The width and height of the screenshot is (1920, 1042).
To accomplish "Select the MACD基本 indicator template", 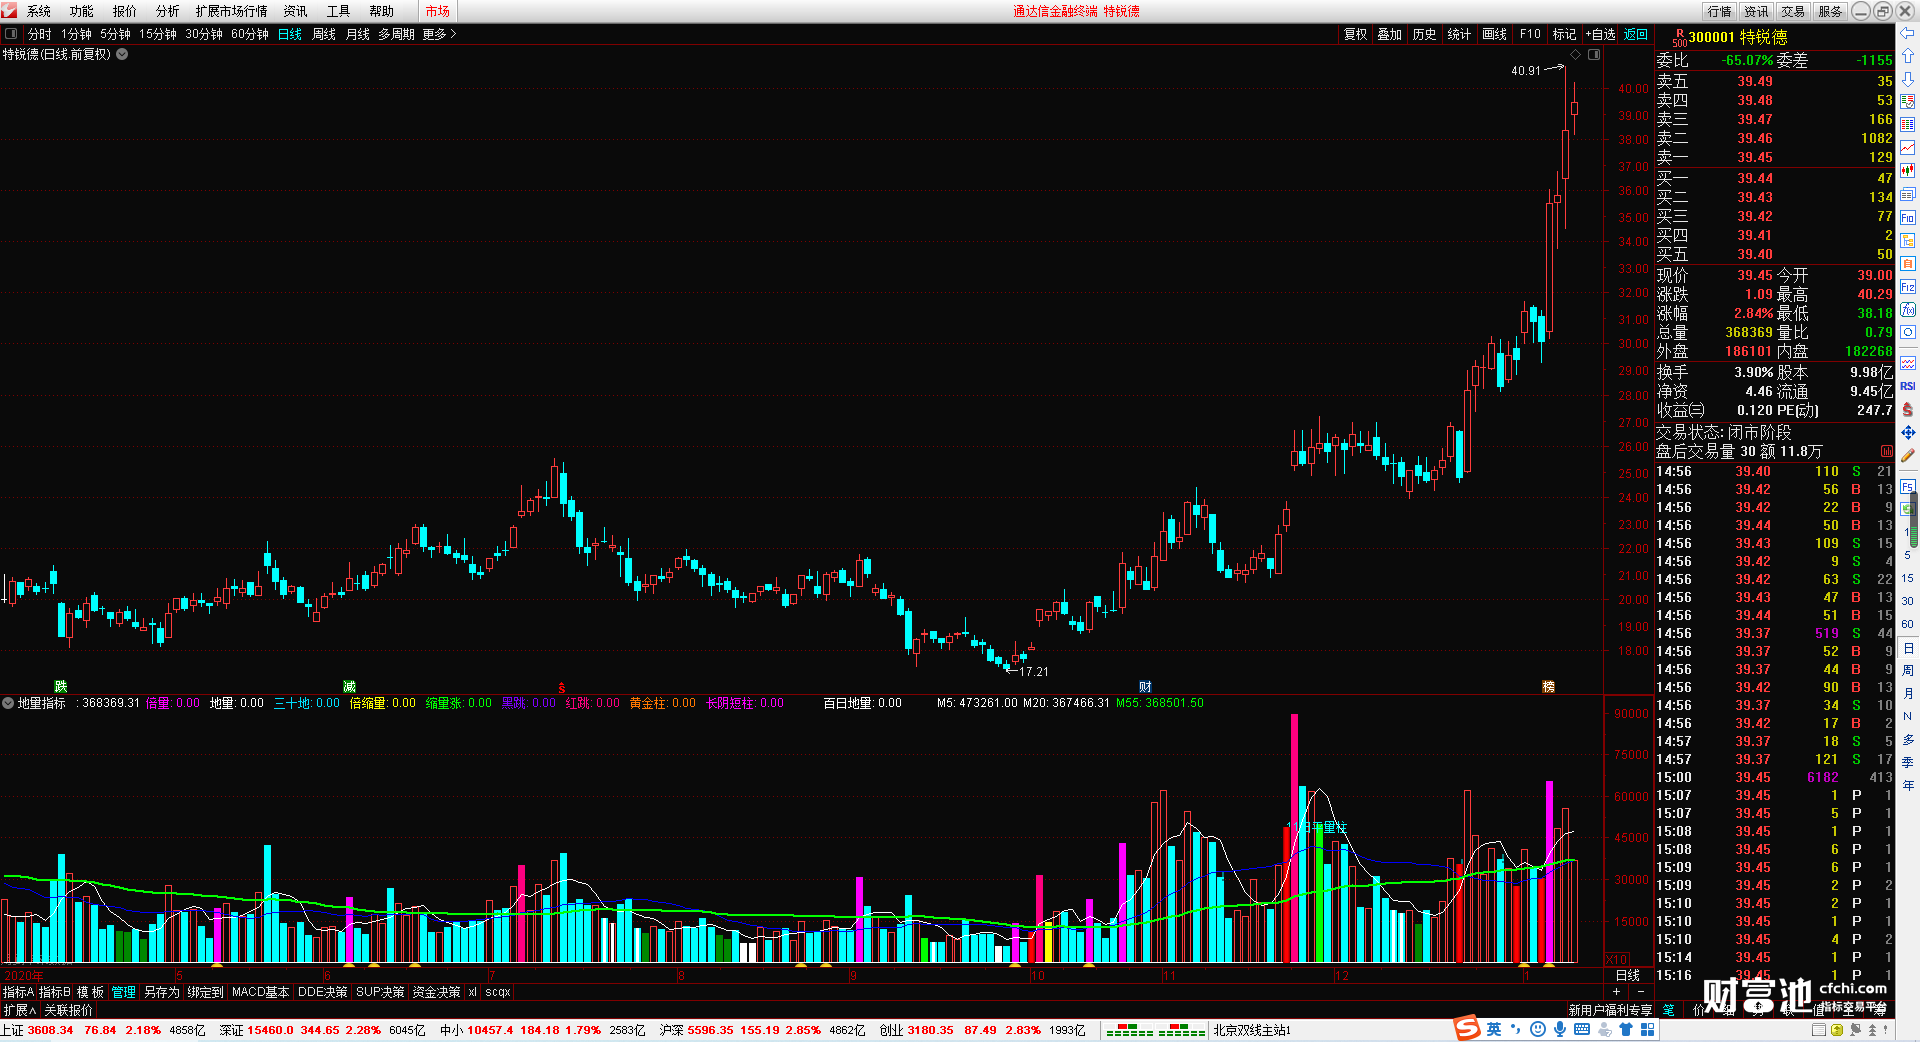I will coord(260,992).
